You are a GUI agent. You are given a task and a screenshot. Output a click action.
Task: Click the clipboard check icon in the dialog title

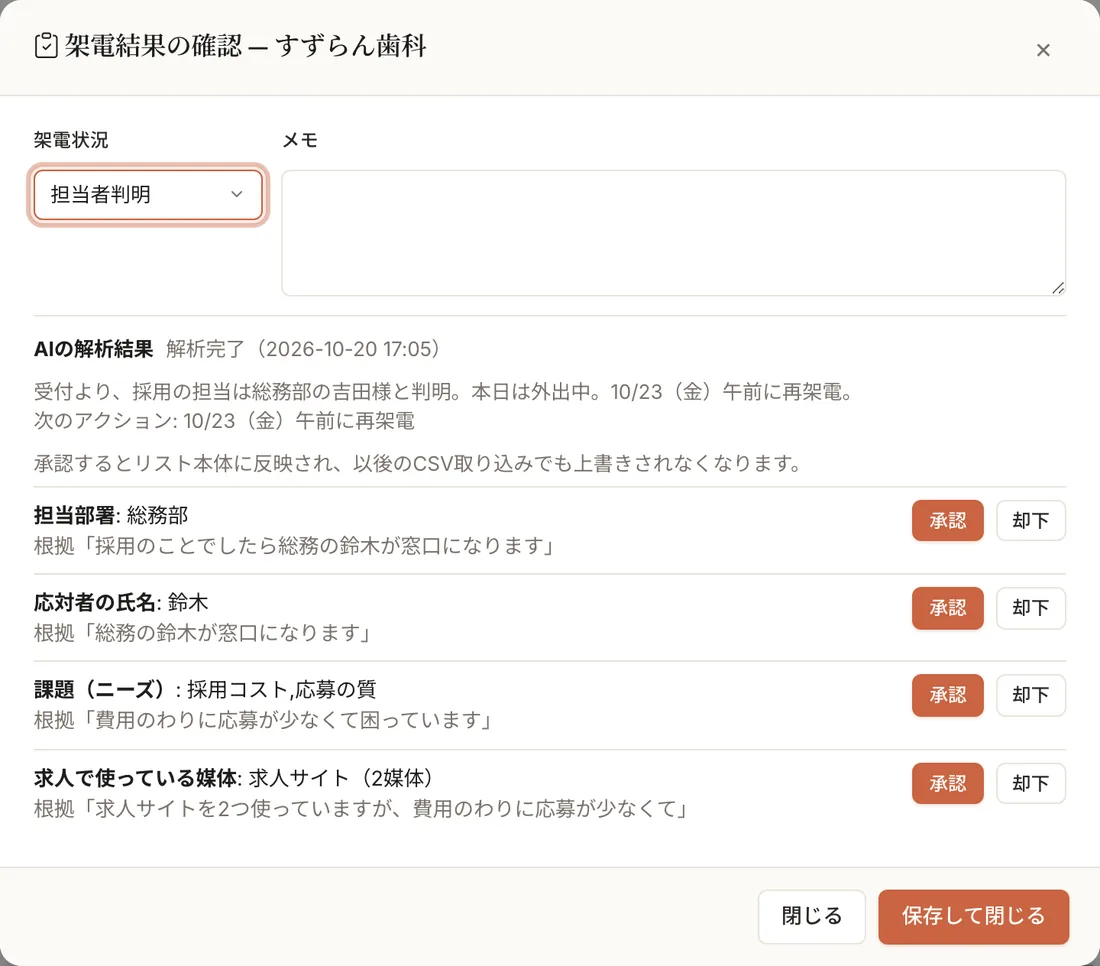point(46,46)
